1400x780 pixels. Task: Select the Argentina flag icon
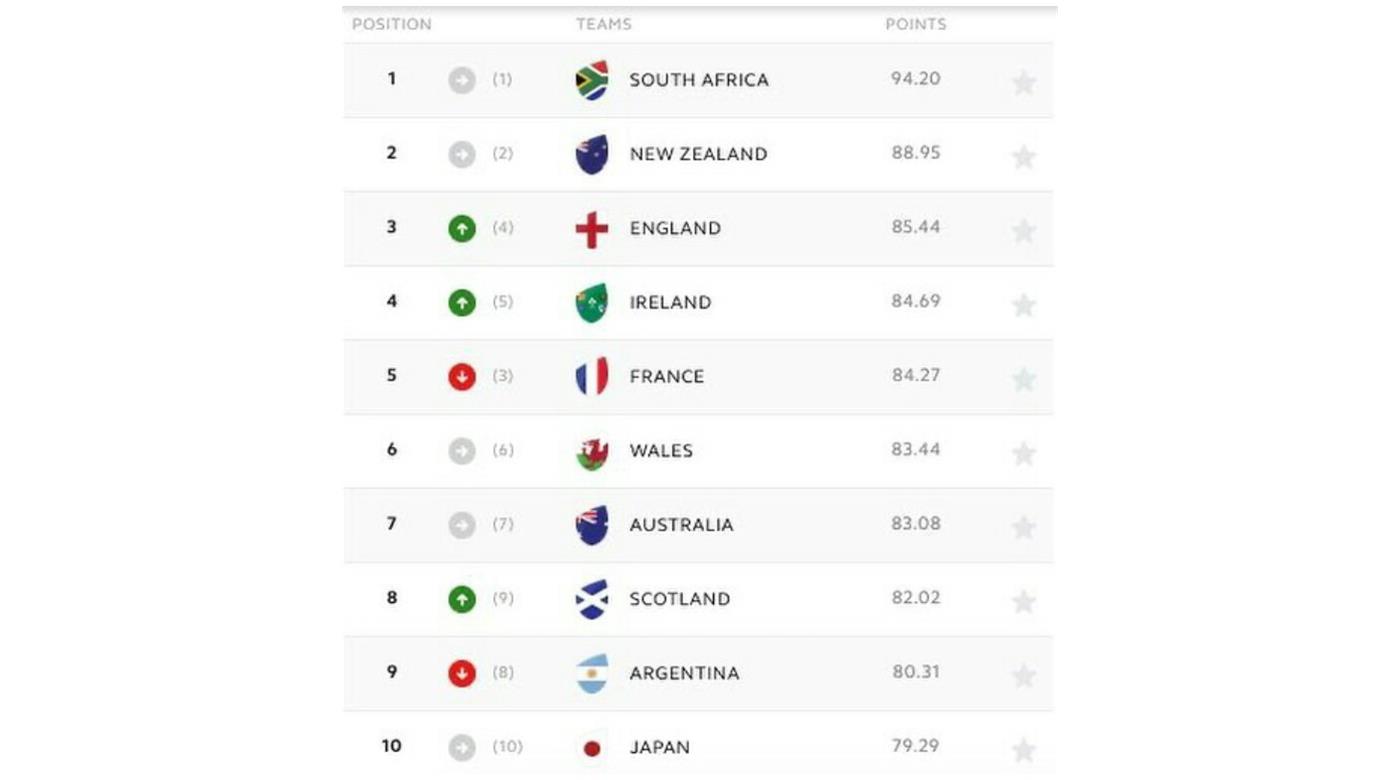coord(591,673)
